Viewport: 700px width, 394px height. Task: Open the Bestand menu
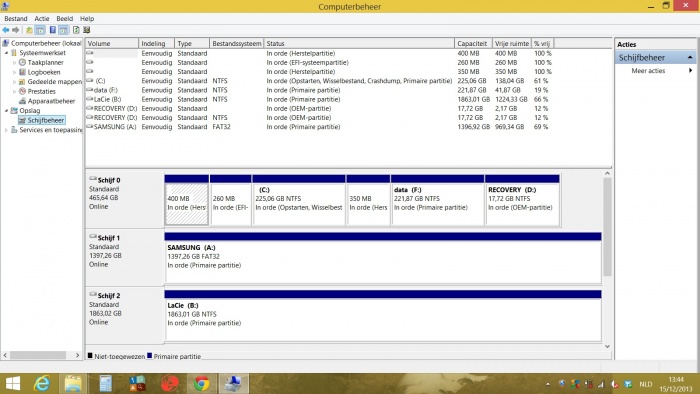point(16,19)
